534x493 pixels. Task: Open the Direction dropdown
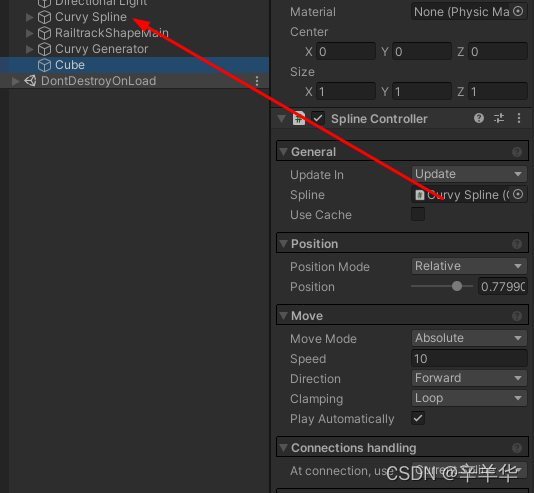pos(469,378)
